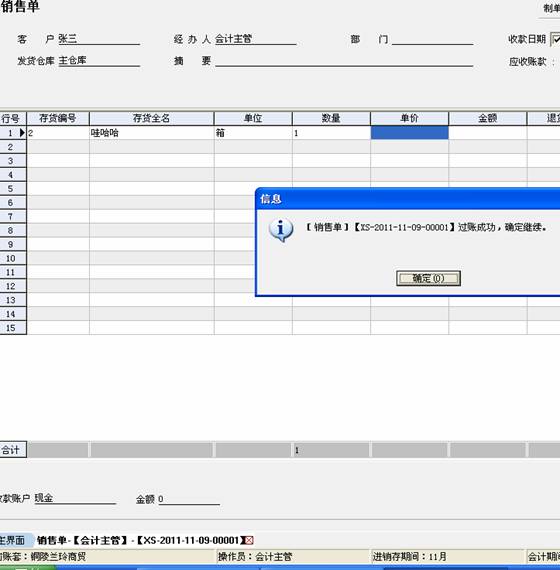Viewport: 560px width, 570px height.
Task: Toggle the 收款日期 checkbox
Action: (x=555, y=39)
